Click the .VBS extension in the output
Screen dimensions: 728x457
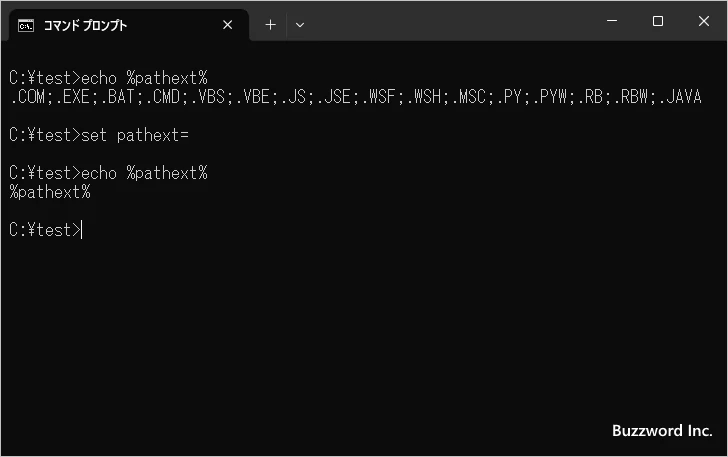tap(208, 97)
